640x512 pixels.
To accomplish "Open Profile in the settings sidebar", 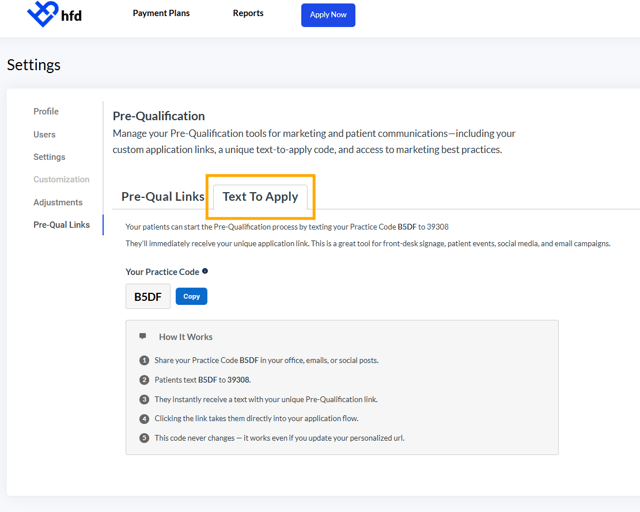I will click(x=46, y=111).
